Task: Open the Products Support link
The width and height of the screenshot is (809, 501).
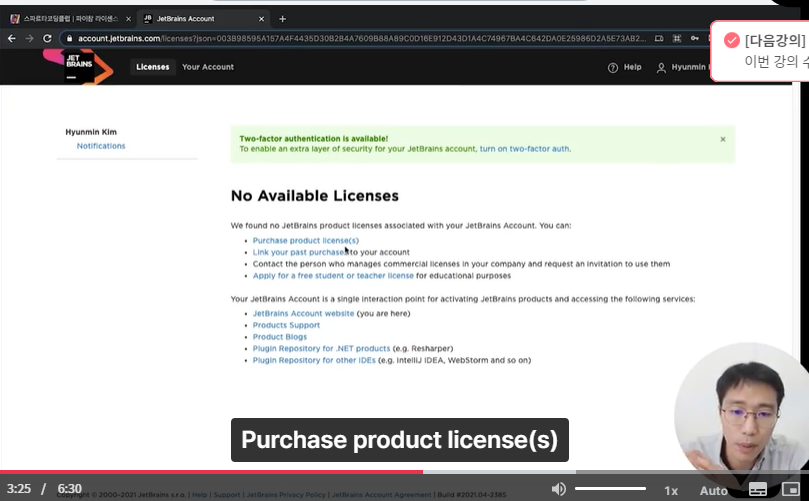Action: (286, 325)
